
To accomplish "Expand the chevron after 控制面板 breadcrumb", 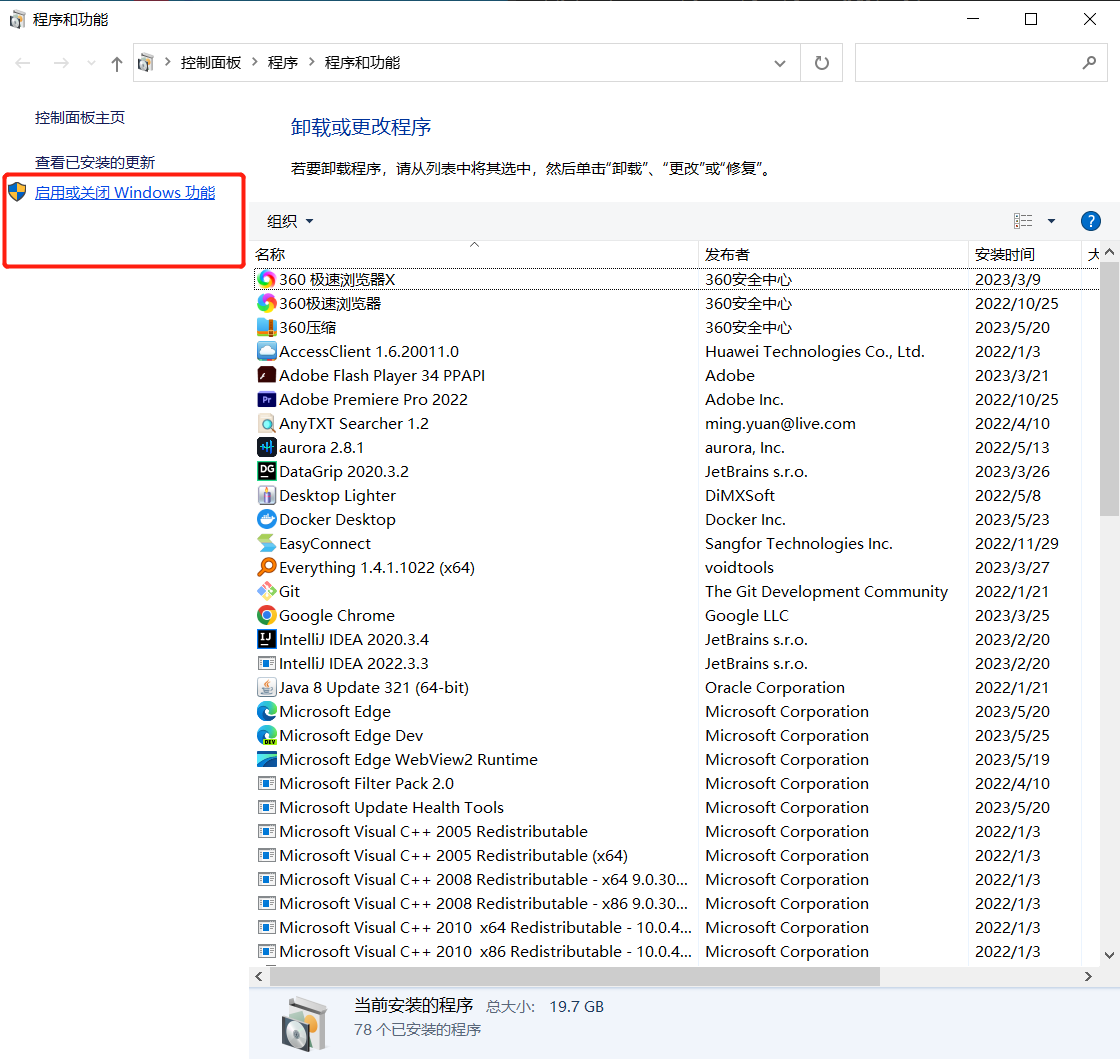I will 255,62.
